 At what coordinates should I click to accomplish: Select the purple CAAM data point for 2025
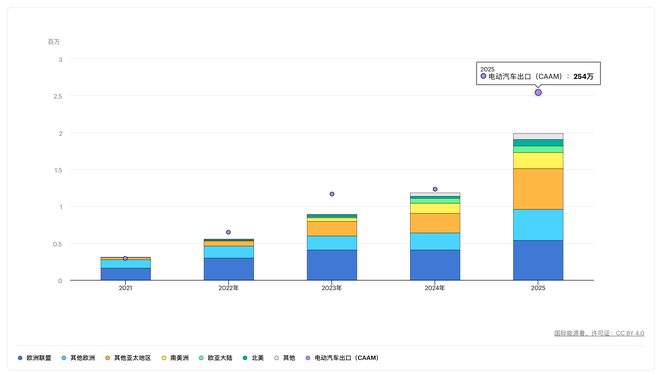(538, 93)
